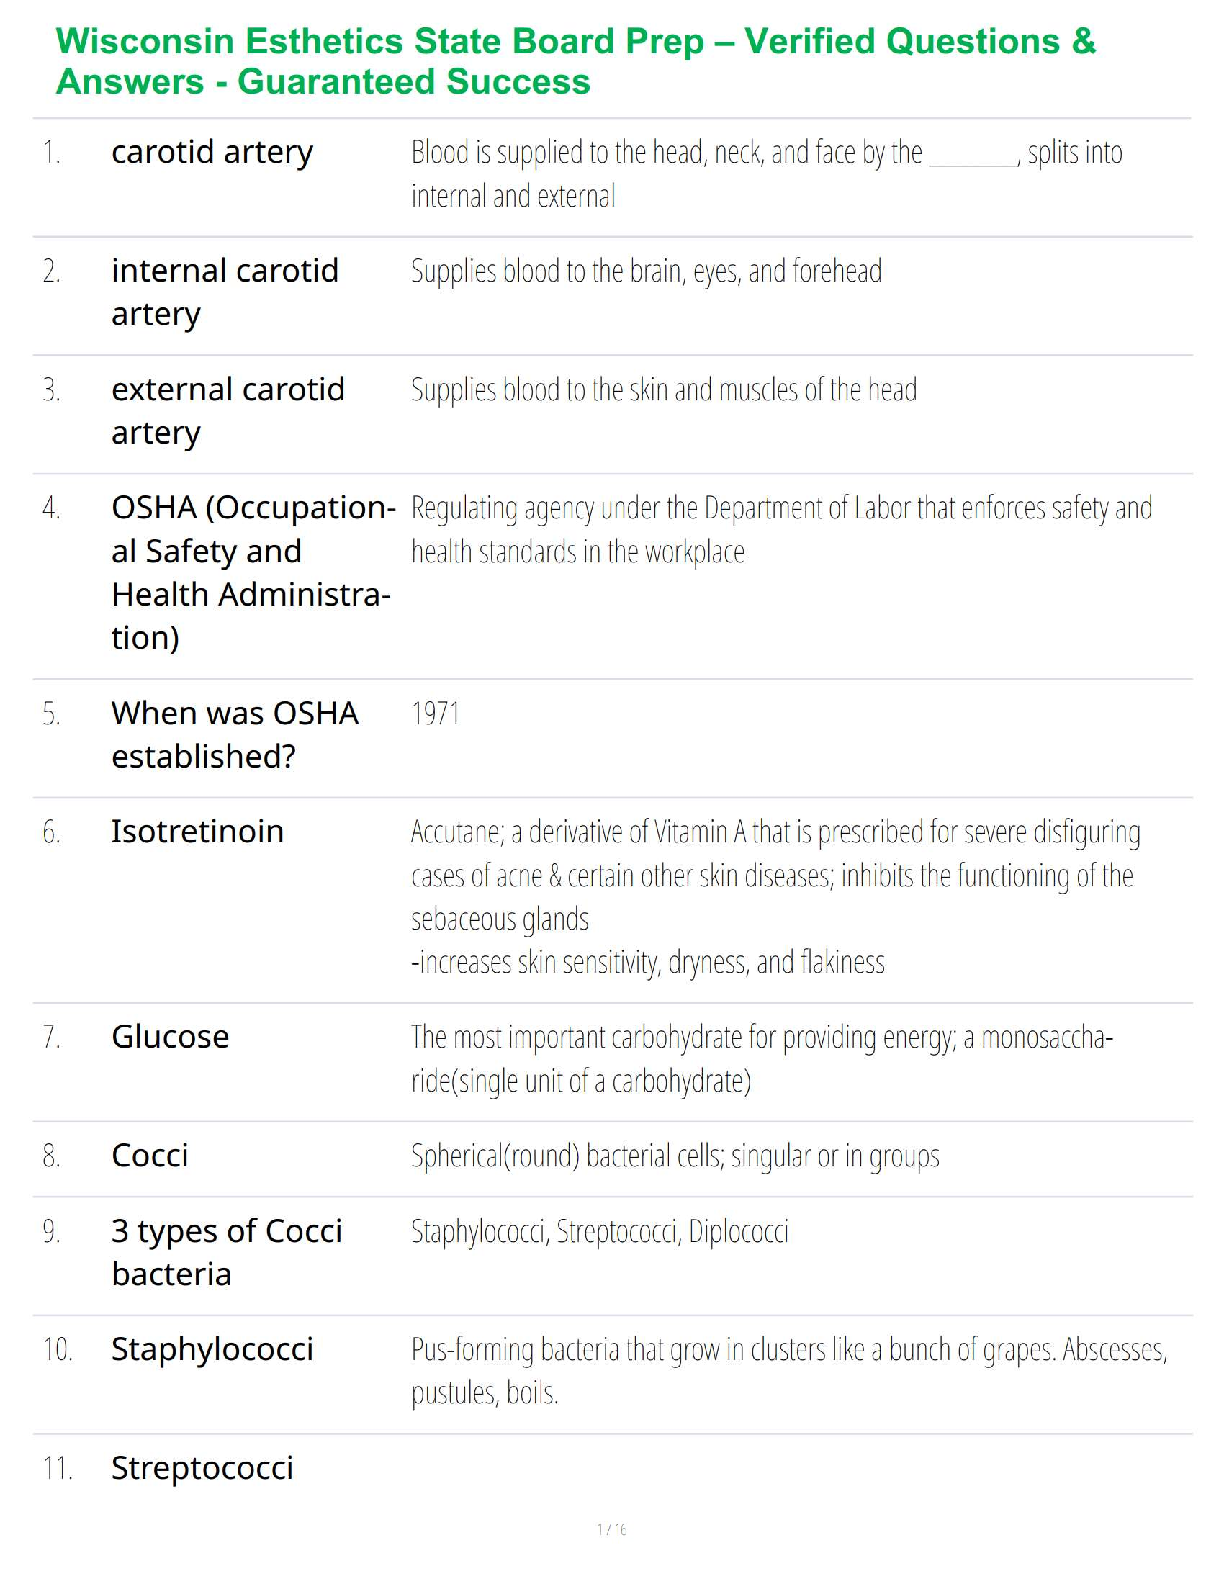Viewport: 1224px width, 1584px height.
Task: Click the term "Cocci" in row 8
Action: tap(150, 1156)
